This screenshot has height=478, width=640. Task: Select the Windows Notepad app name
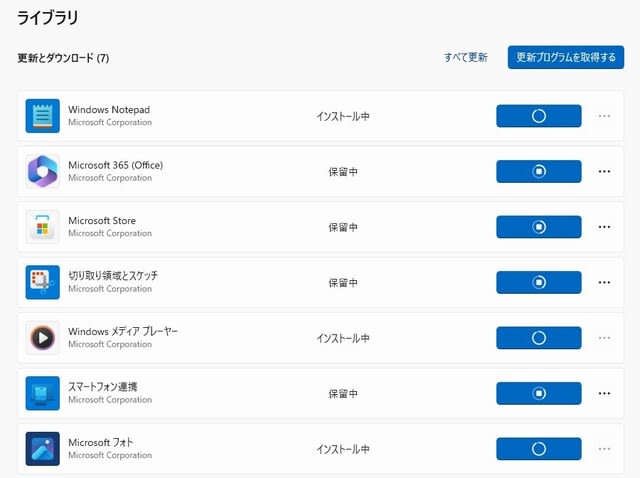109,110
